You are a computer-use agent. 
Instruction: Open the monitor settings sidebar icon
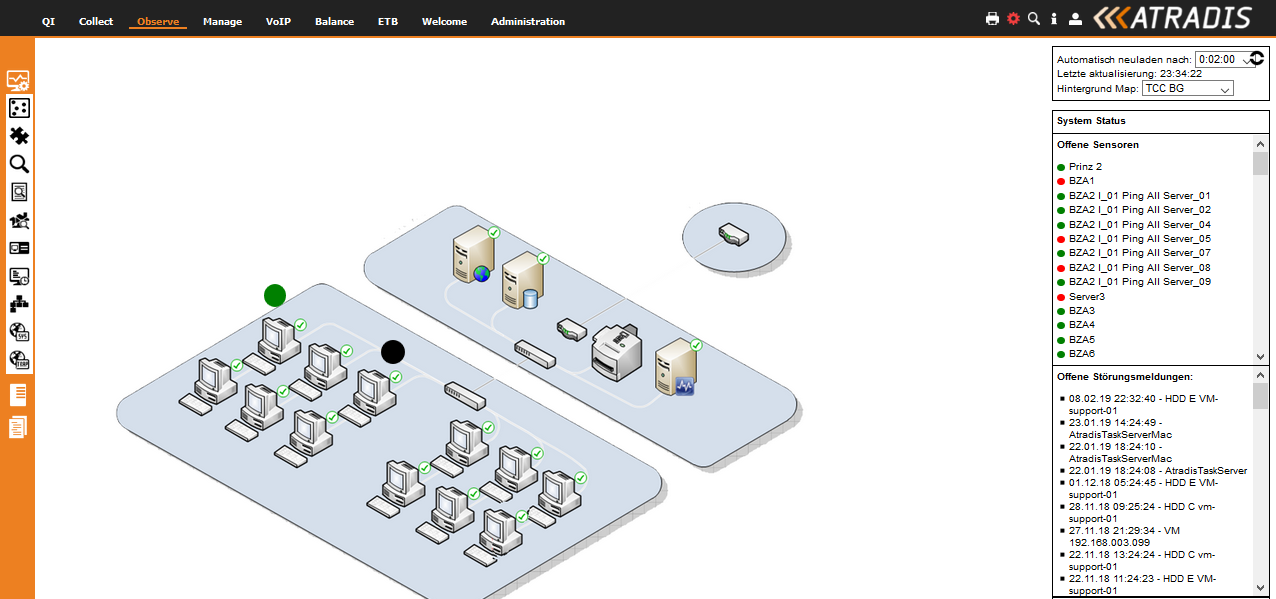click(x=18, y=81)
